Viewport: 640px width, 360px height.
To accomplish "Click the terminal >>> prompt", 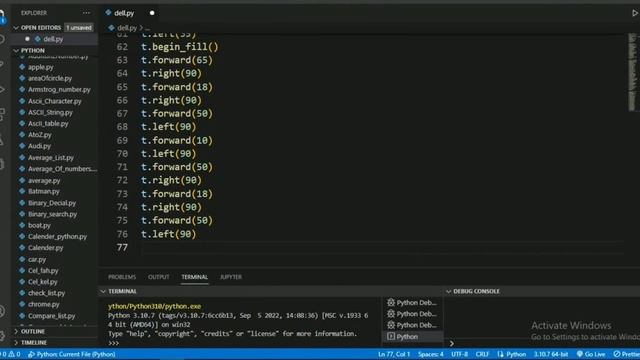I will (x=113, y=343).
